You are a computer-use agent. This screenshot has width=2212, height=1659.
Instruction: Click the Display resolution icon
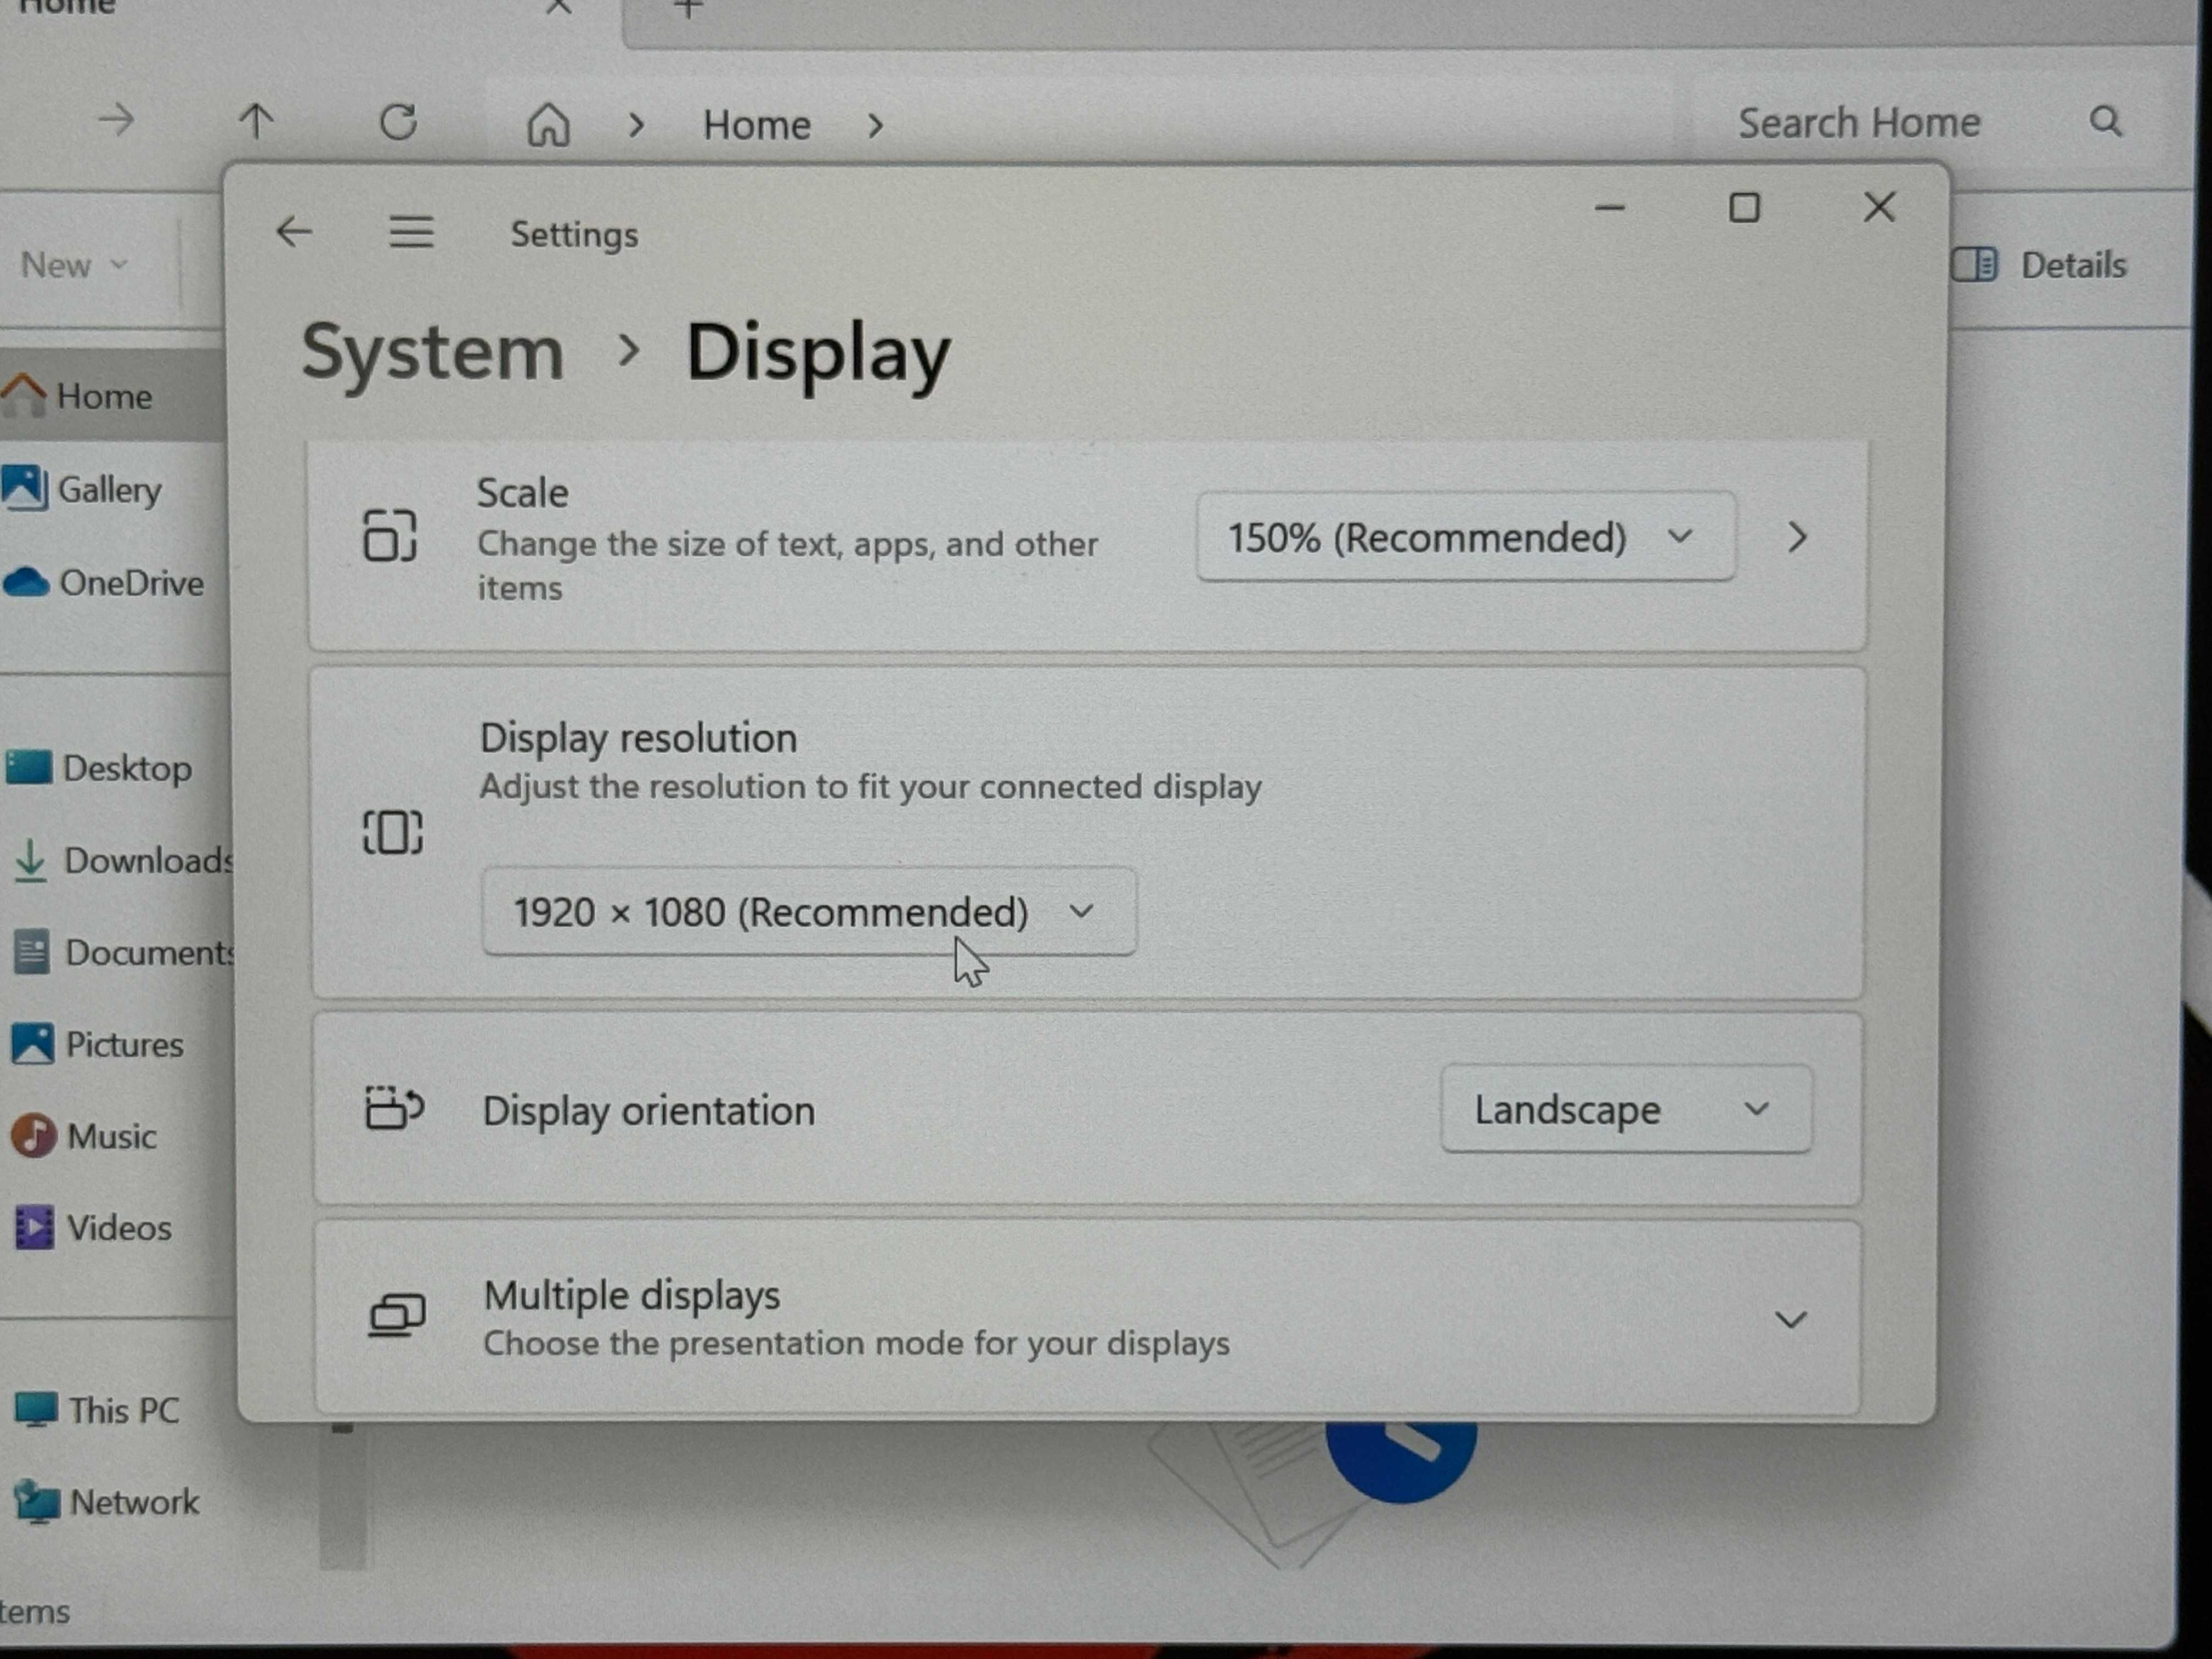click(x=392, y=832)
